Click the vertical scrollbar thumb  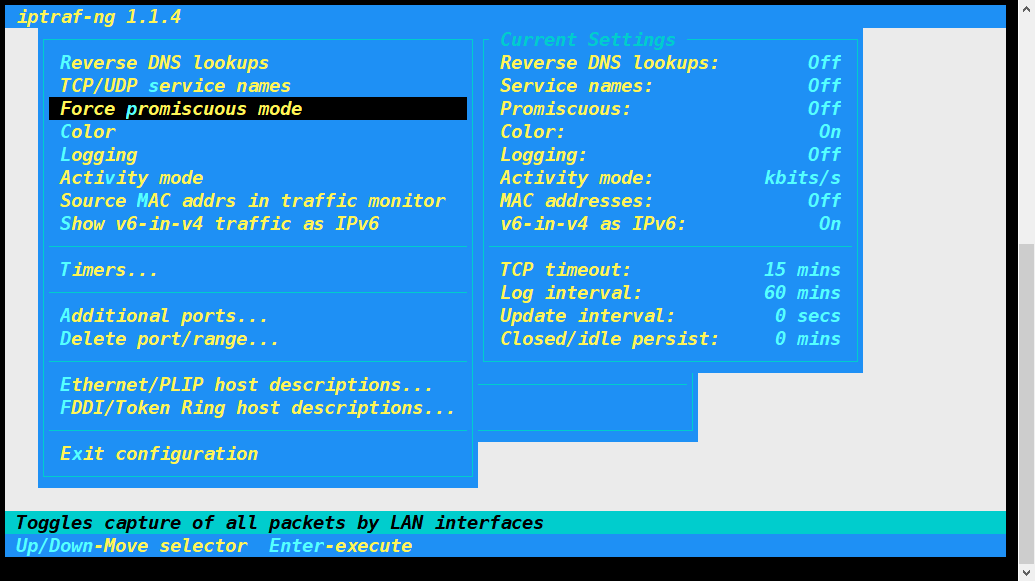pyautogui.click(x=1026, y=403)
